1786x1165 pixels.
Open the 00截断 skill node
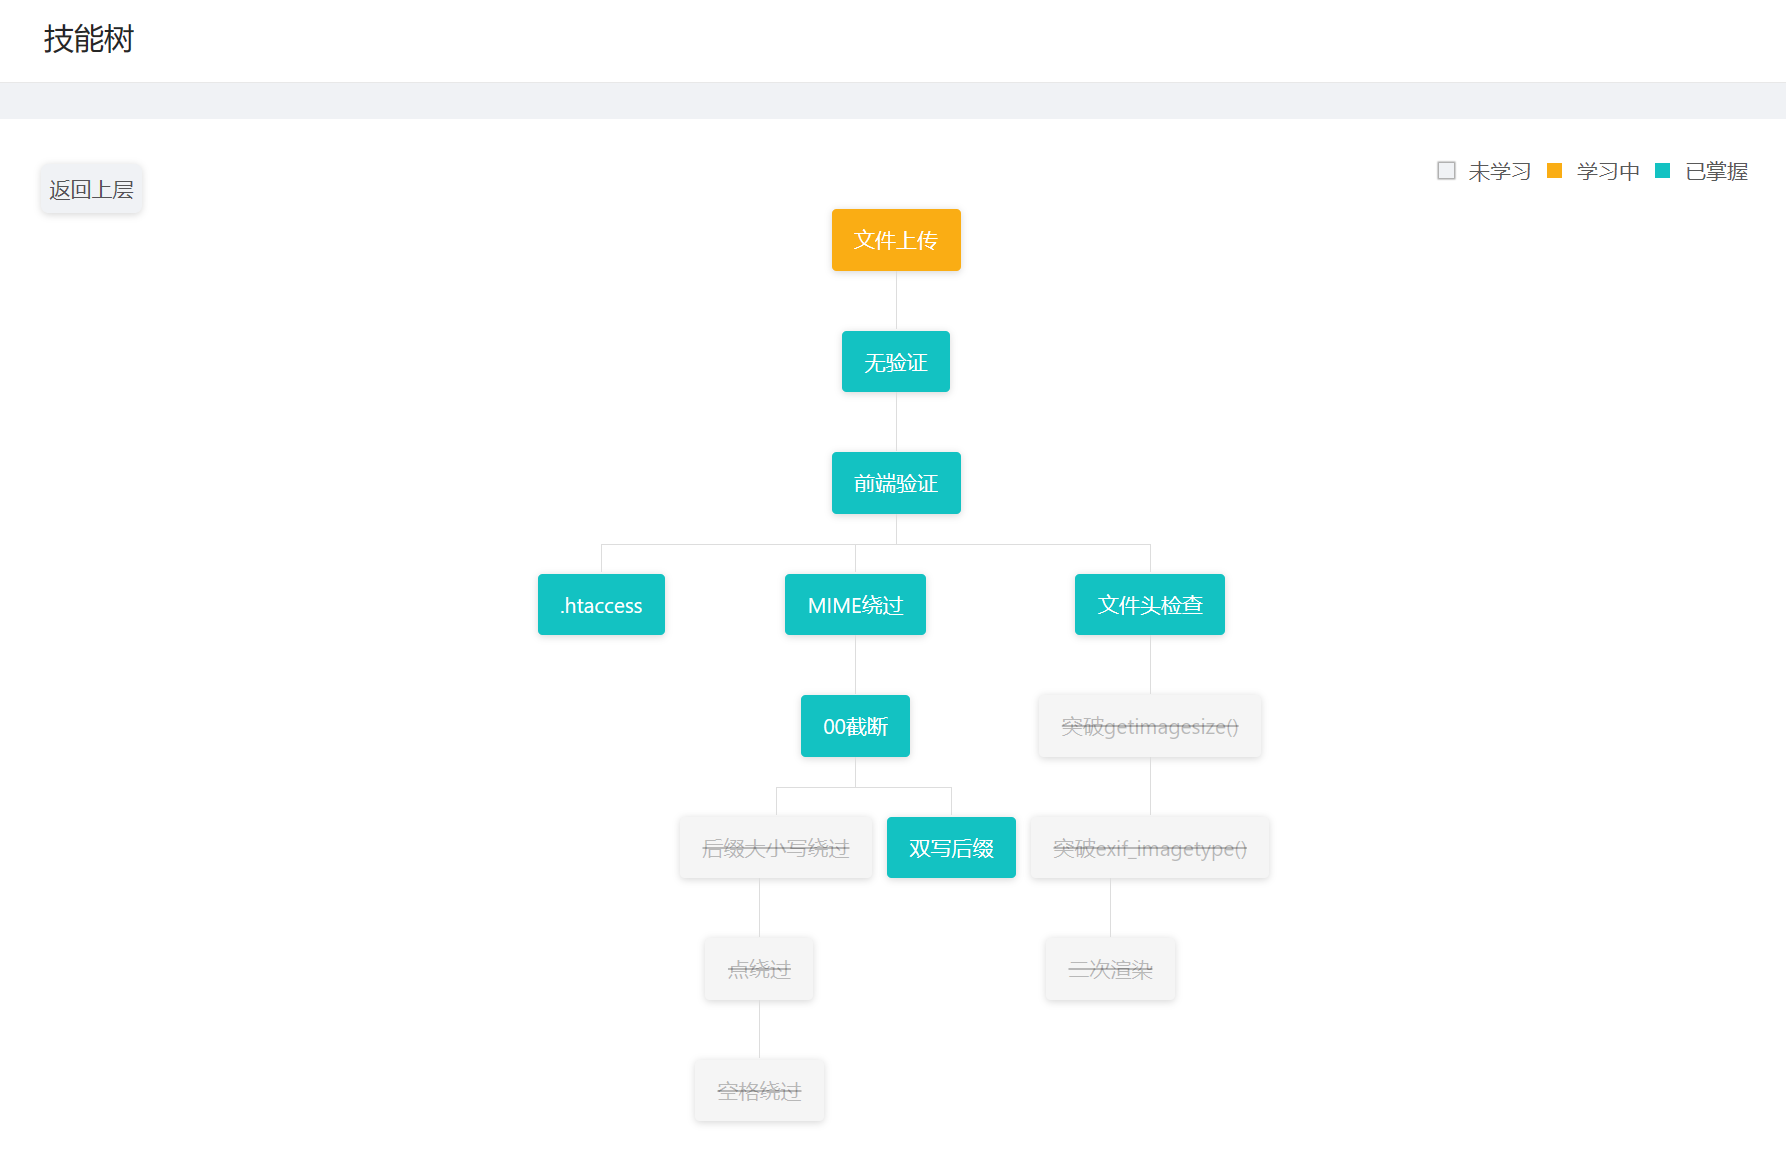(x=855, y=726)
